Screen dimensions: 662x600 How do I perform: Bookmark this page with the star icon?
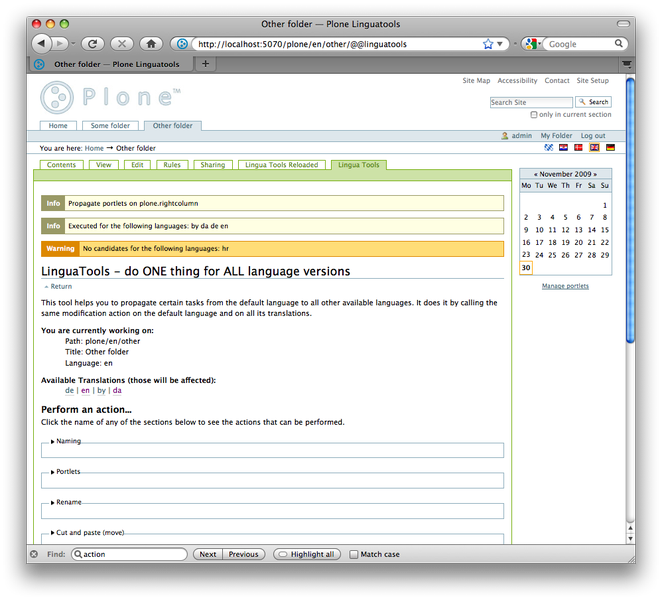488,44
